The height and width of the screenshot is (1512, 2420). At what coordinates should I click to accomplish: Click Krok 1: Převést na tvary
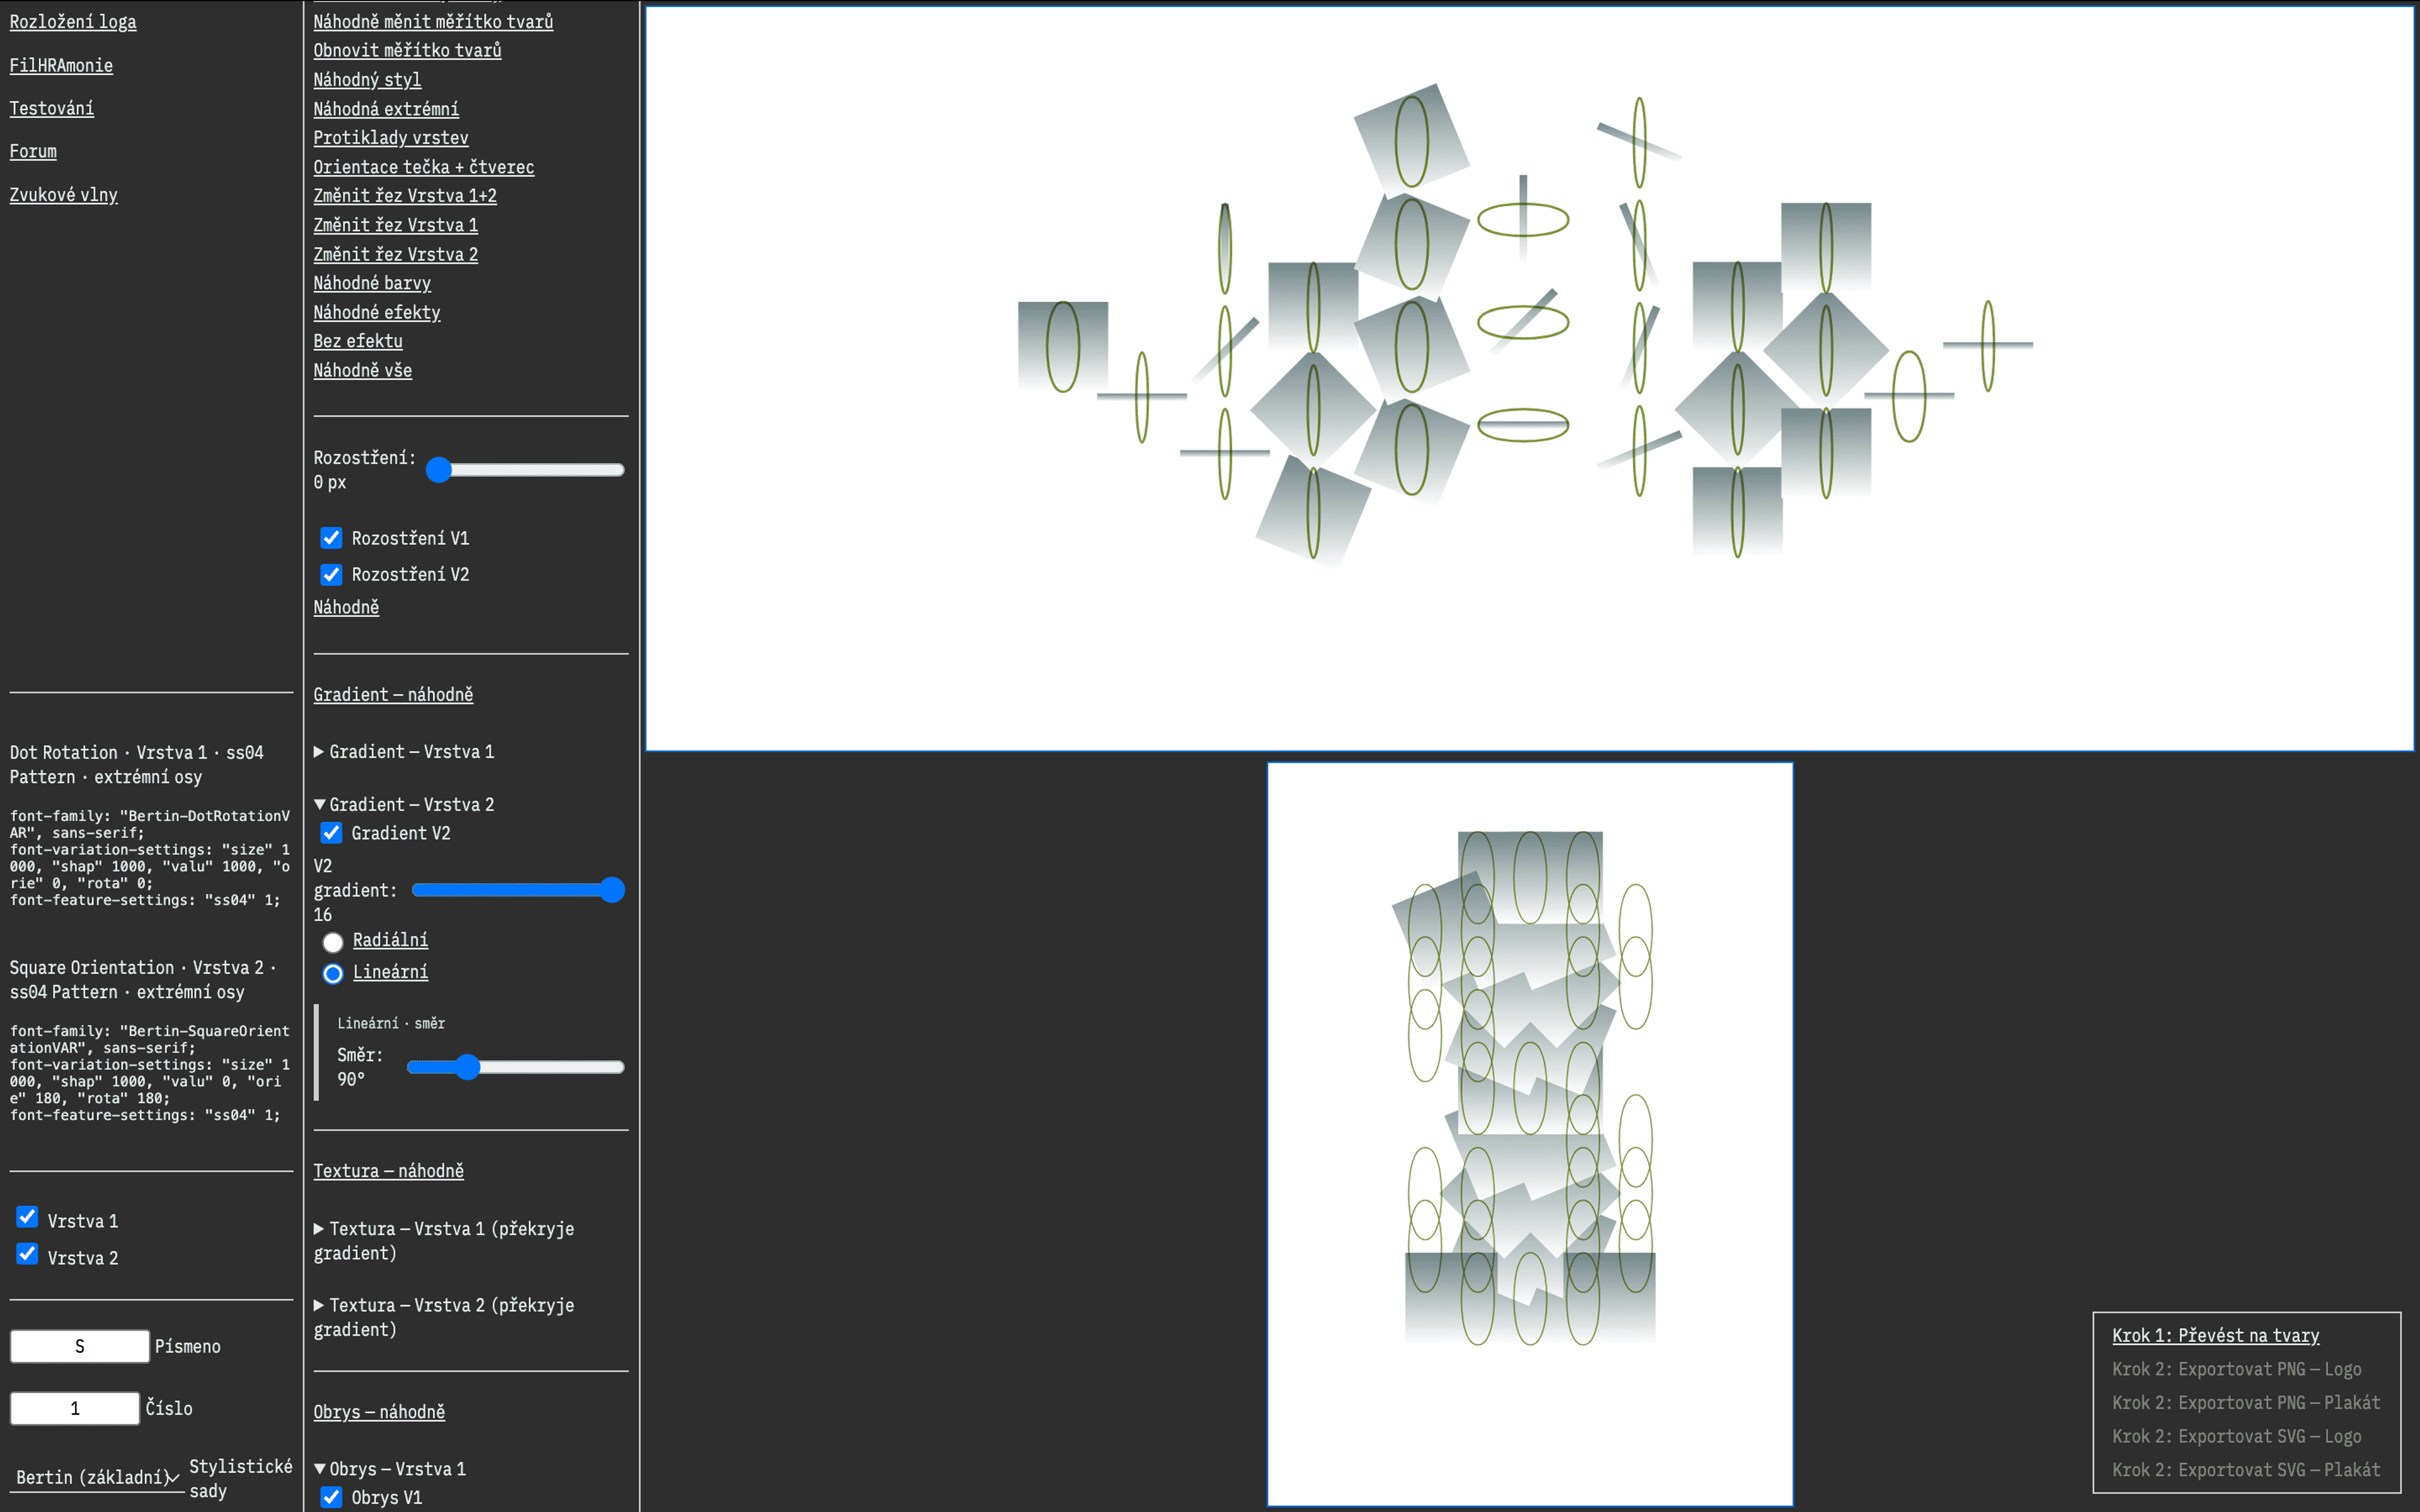click(x=2215, y=1335)
